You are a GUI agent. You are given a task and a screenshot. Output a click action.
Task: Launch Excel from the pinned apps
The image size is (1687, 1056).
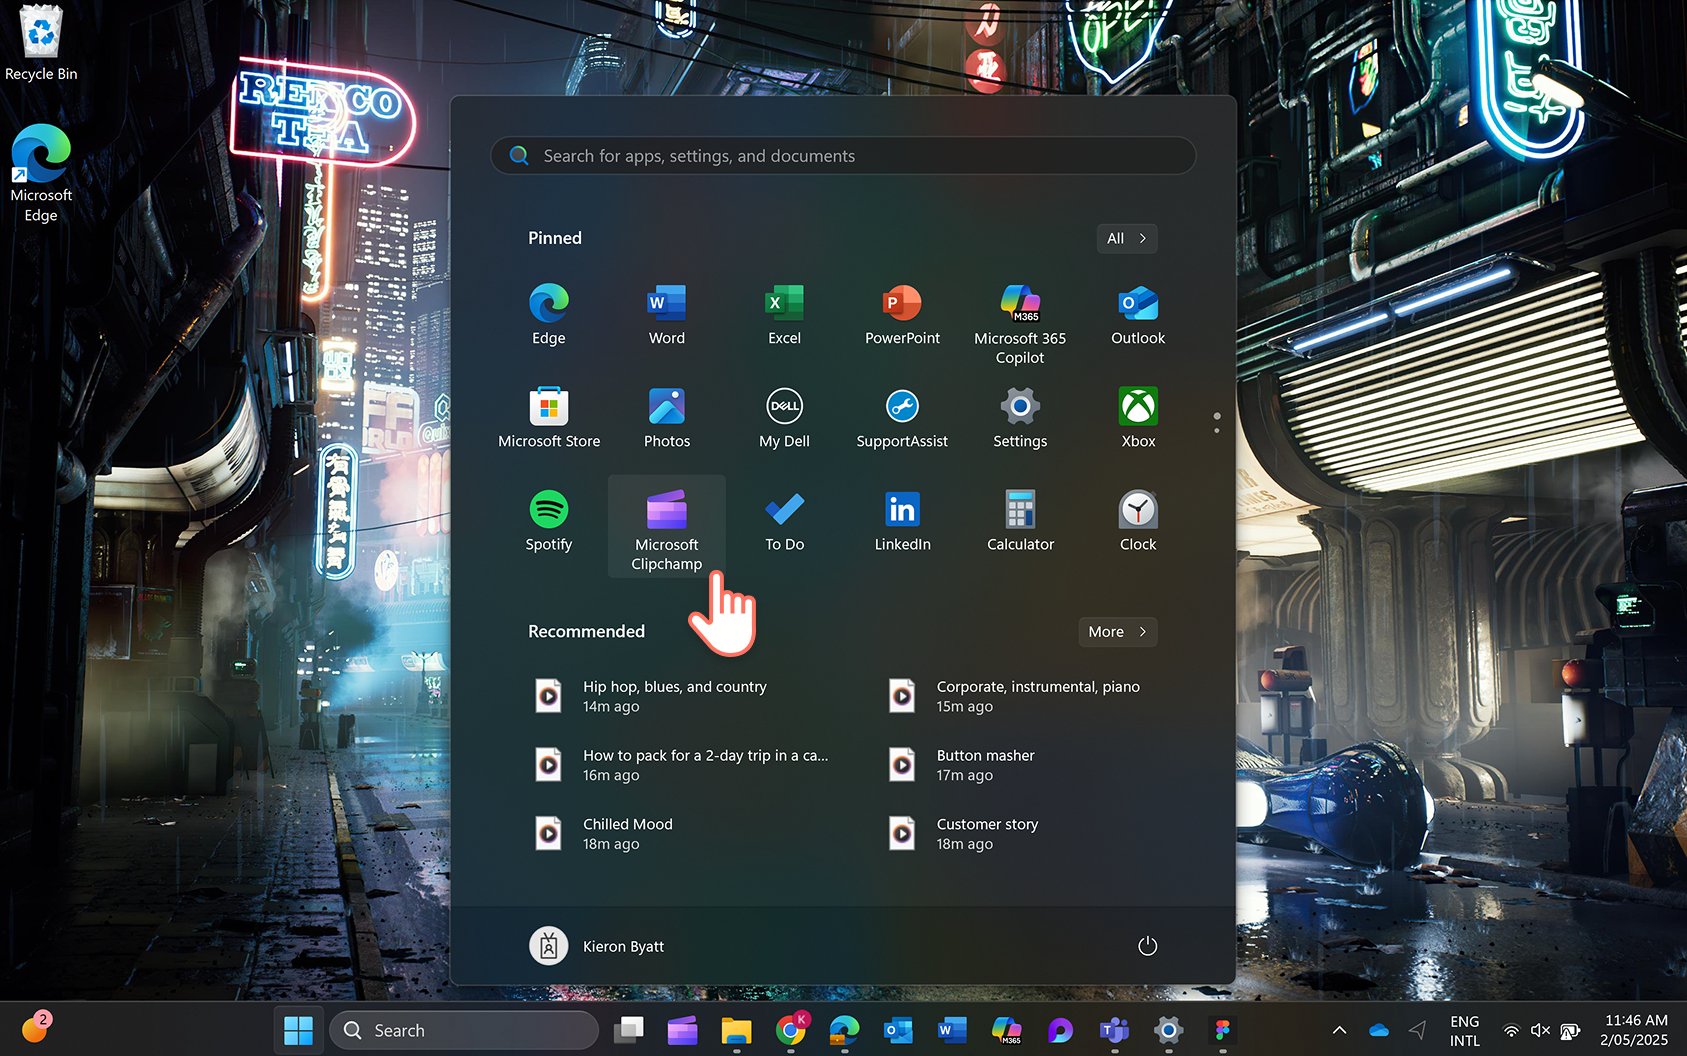point(784,312)
